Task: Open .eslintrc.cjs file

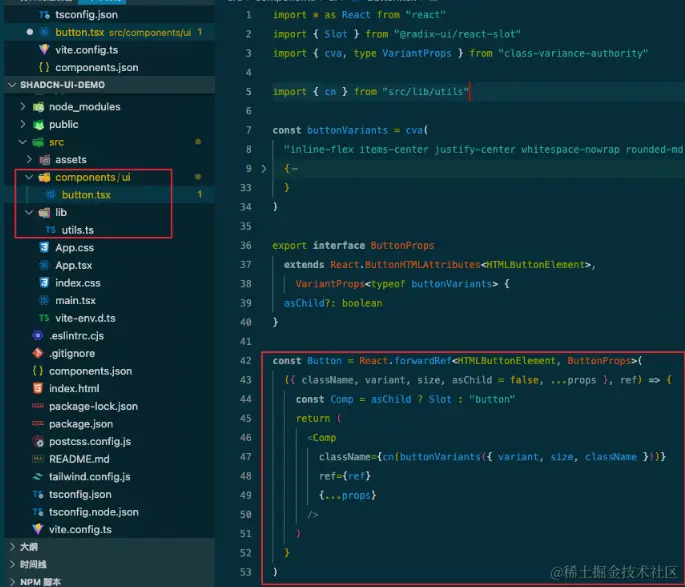Action: [76, 336]
